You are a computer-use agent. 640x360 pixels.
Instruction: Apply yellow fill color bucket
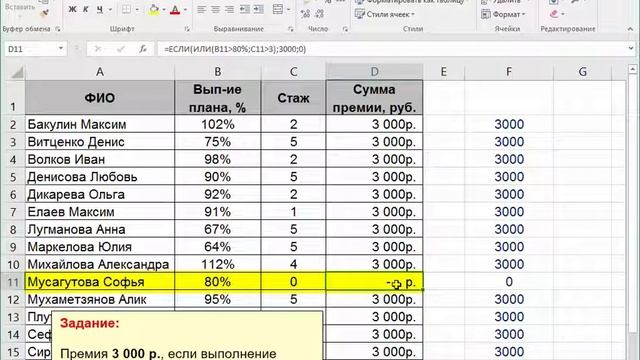tap(154, 9)
